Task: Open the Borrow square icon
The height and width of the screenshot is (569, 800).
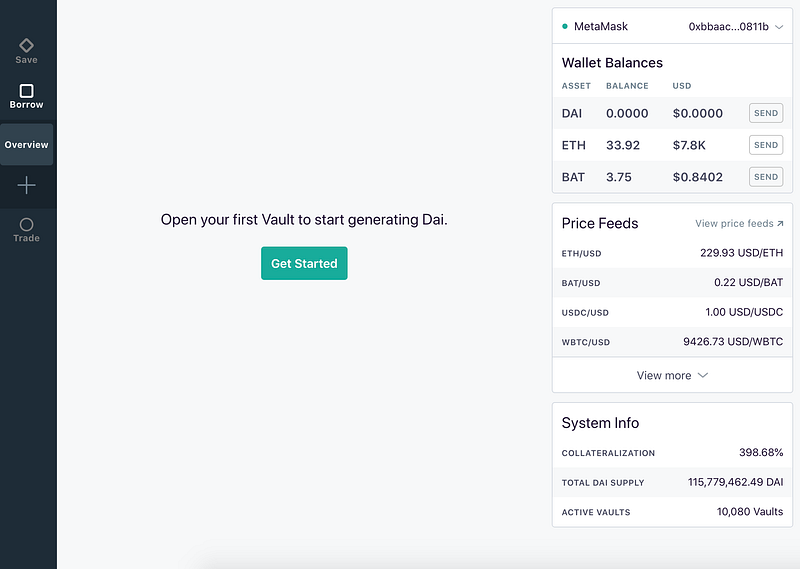Action: (x=26, y=91)
